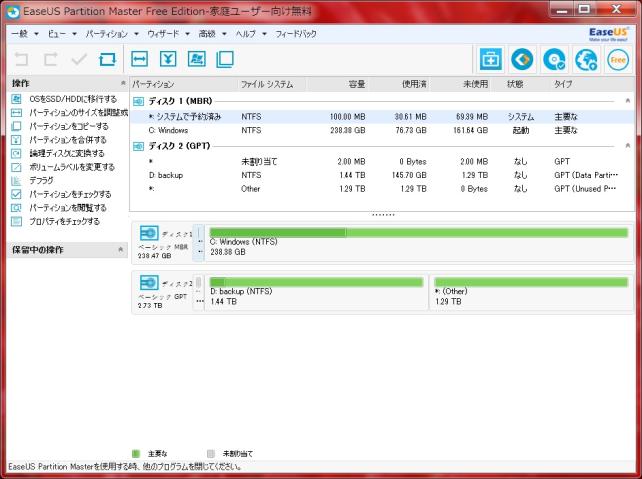
Task: Click dropdown arrow next to ウィザード
Action: tap(188, 34)
